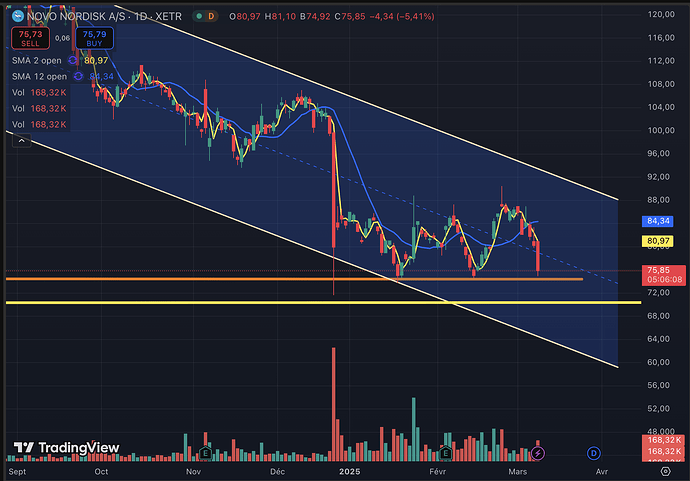This screenshot has width=690, height=481.
Task: Select the SMA 2 open indicator label
Action: click(x=37, y=60)
